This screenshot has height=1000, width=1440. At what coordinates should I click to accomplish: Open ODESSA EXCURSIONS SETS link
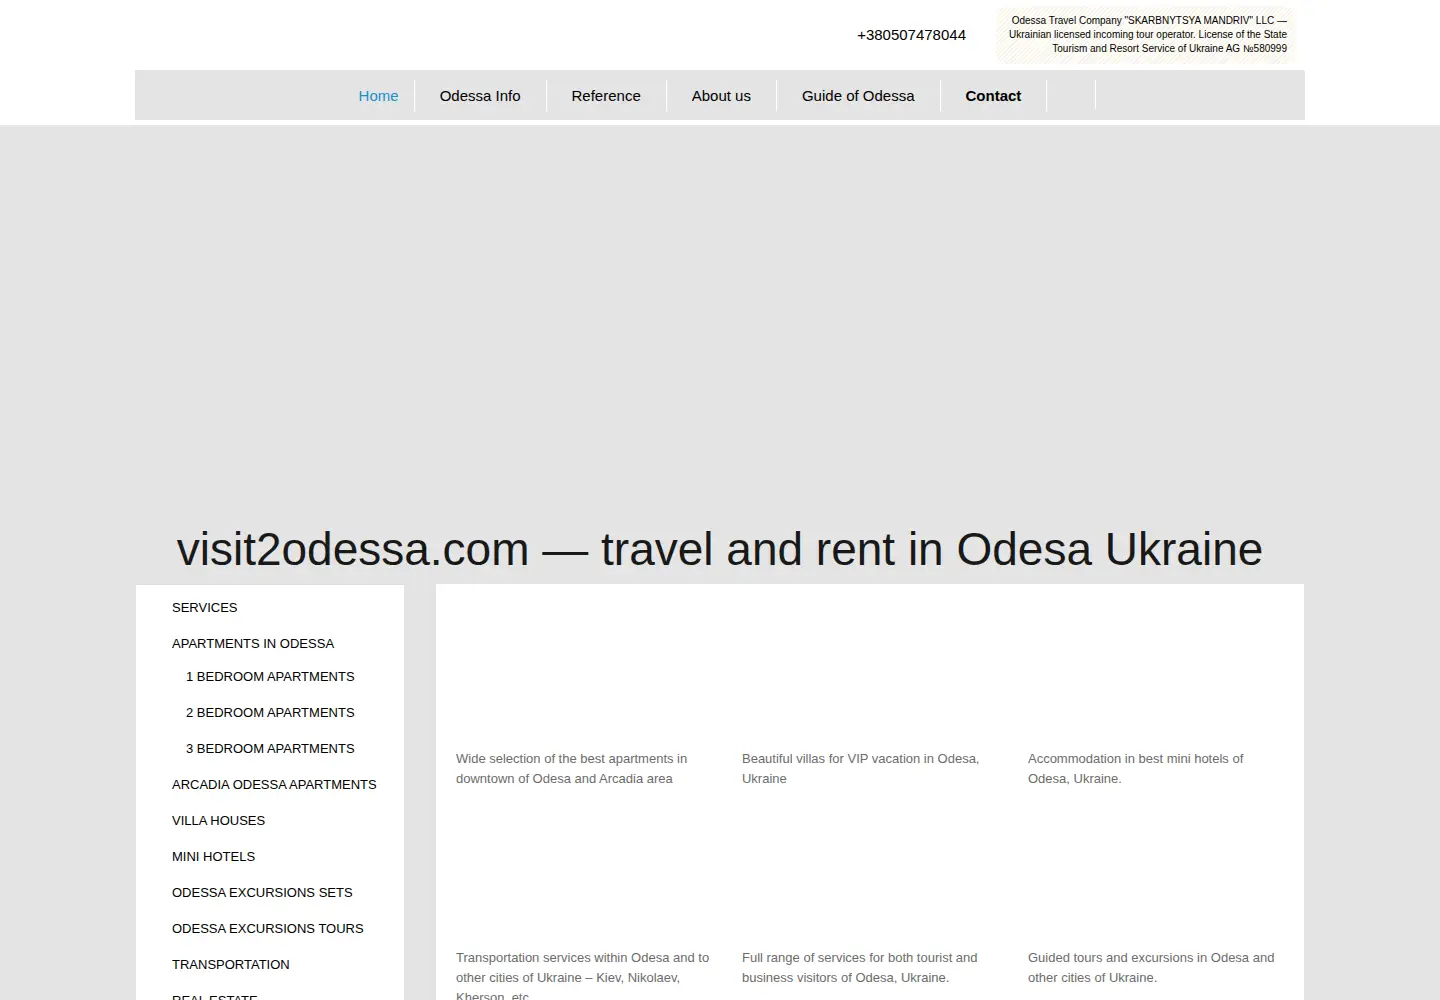262,893
